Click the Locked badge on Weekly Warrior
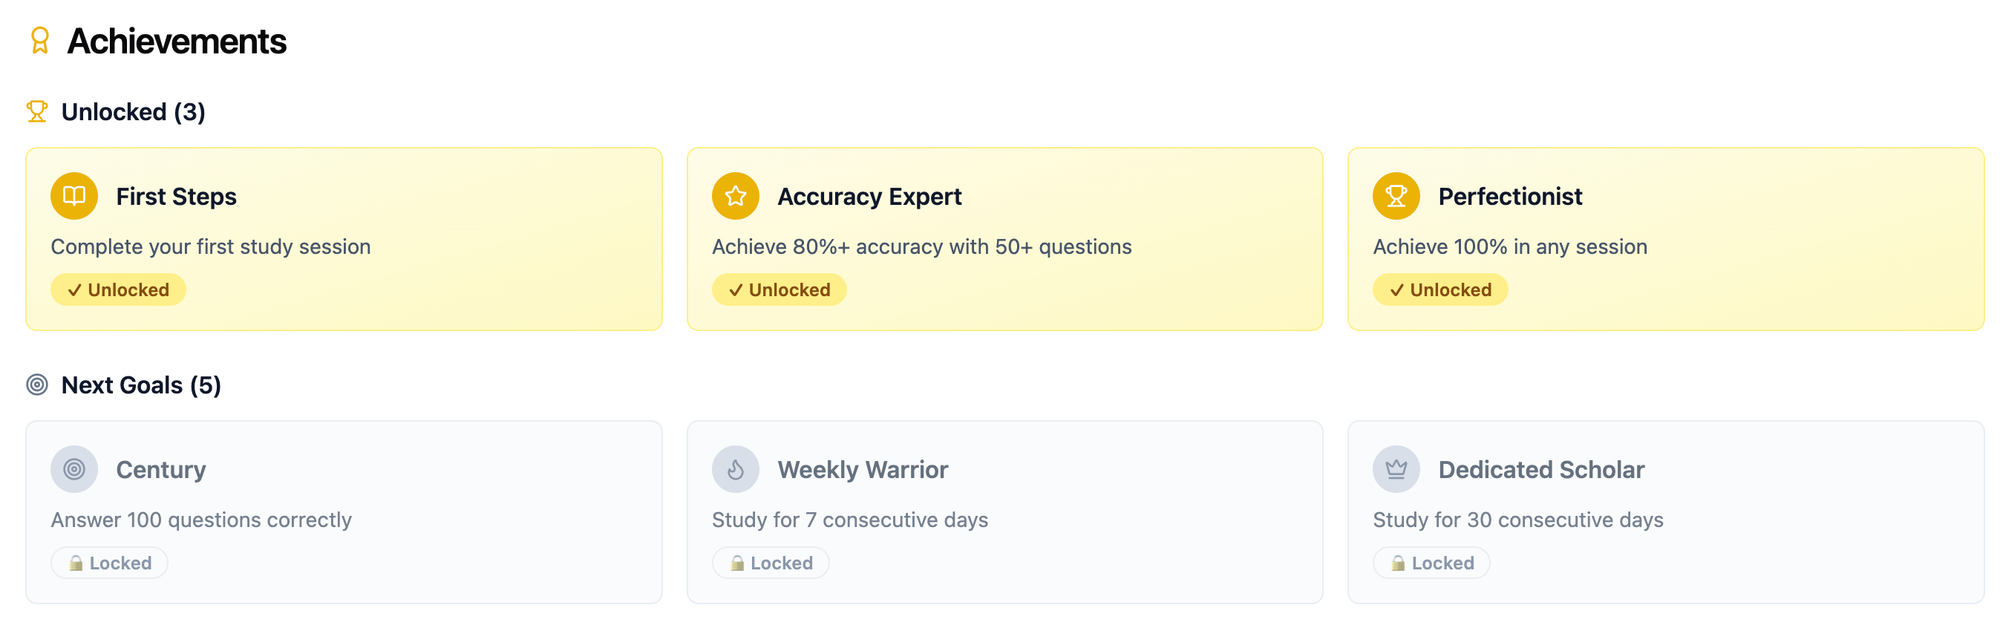 [x=770, y=563]
